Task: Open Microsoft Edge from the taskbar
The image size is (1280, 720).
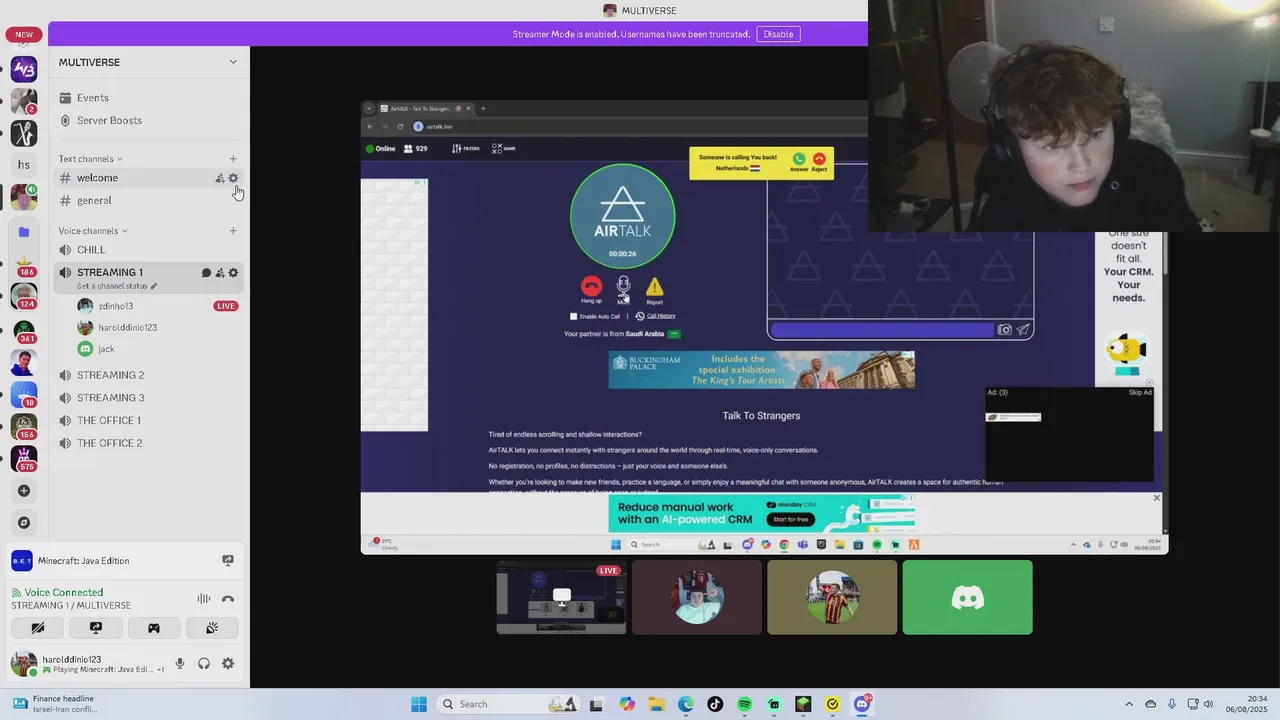Action: click(686, 704)
